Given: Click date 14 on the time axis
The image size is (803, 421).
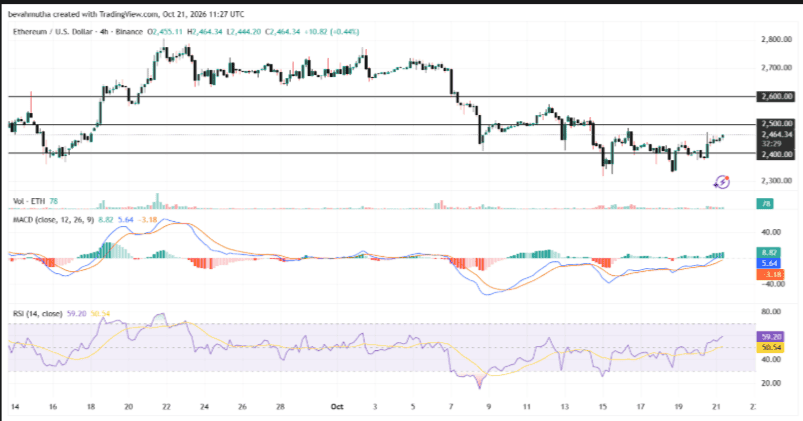Looking at the screenshot, I should pos(15,407).
